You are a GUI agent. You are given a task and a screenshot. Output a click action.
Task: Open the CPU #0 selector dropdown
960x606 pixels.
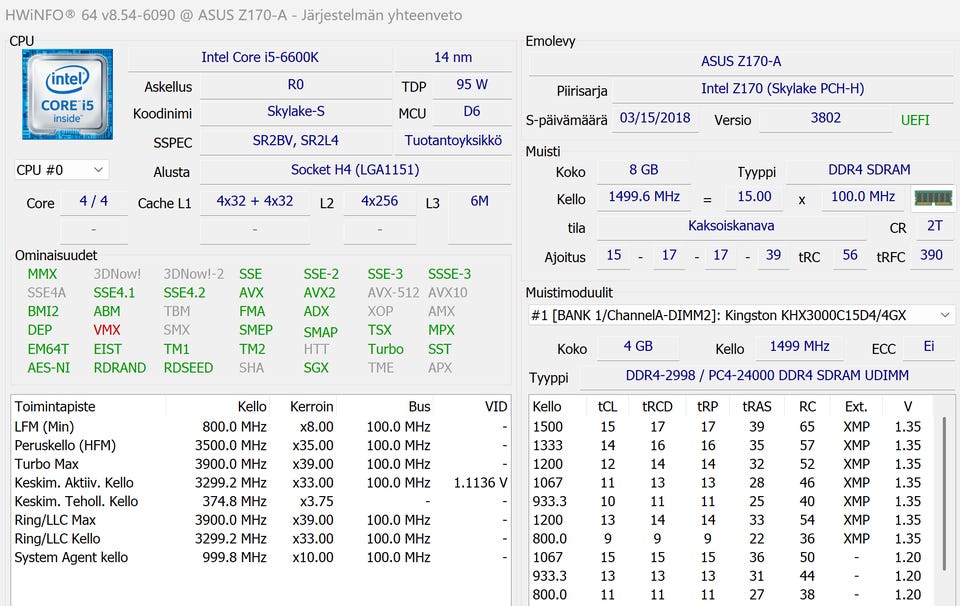pos(61,170)
